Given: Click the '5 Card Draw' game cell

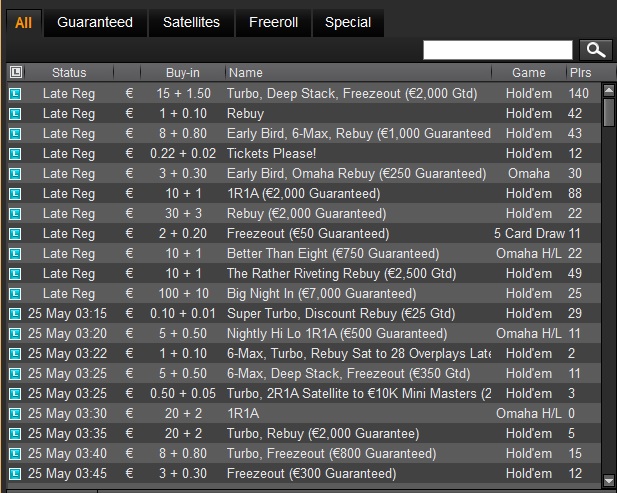Looking at the screenshot, I should click(x=529, y=233).
